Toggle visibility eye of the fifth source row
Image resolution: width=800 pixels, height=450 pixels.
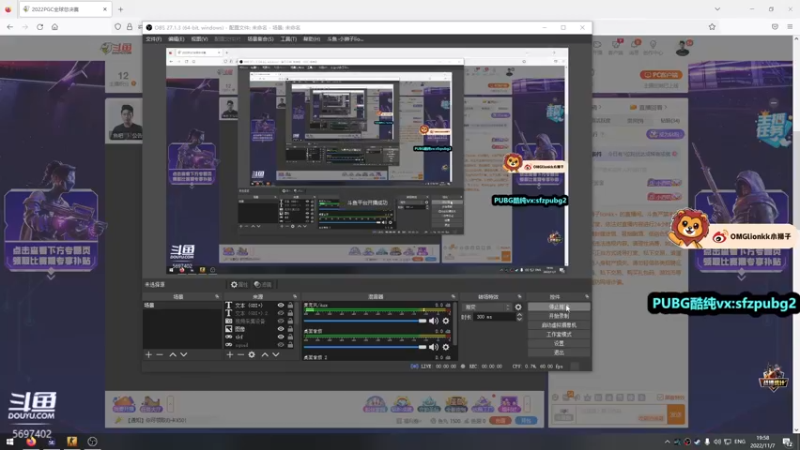[280, 337]
